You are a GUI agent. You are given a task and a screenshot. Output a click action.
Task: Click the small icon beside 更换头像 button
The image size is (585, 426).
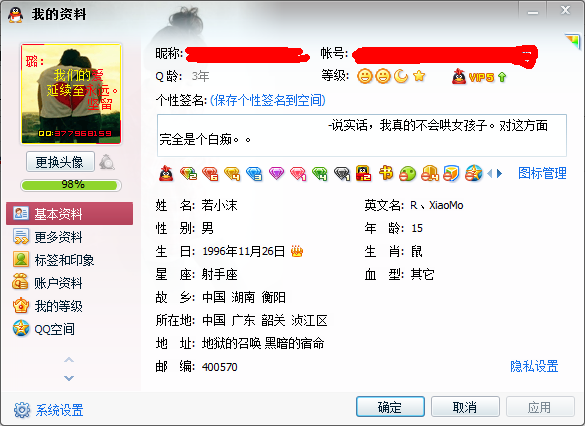[x=107, y=162]
